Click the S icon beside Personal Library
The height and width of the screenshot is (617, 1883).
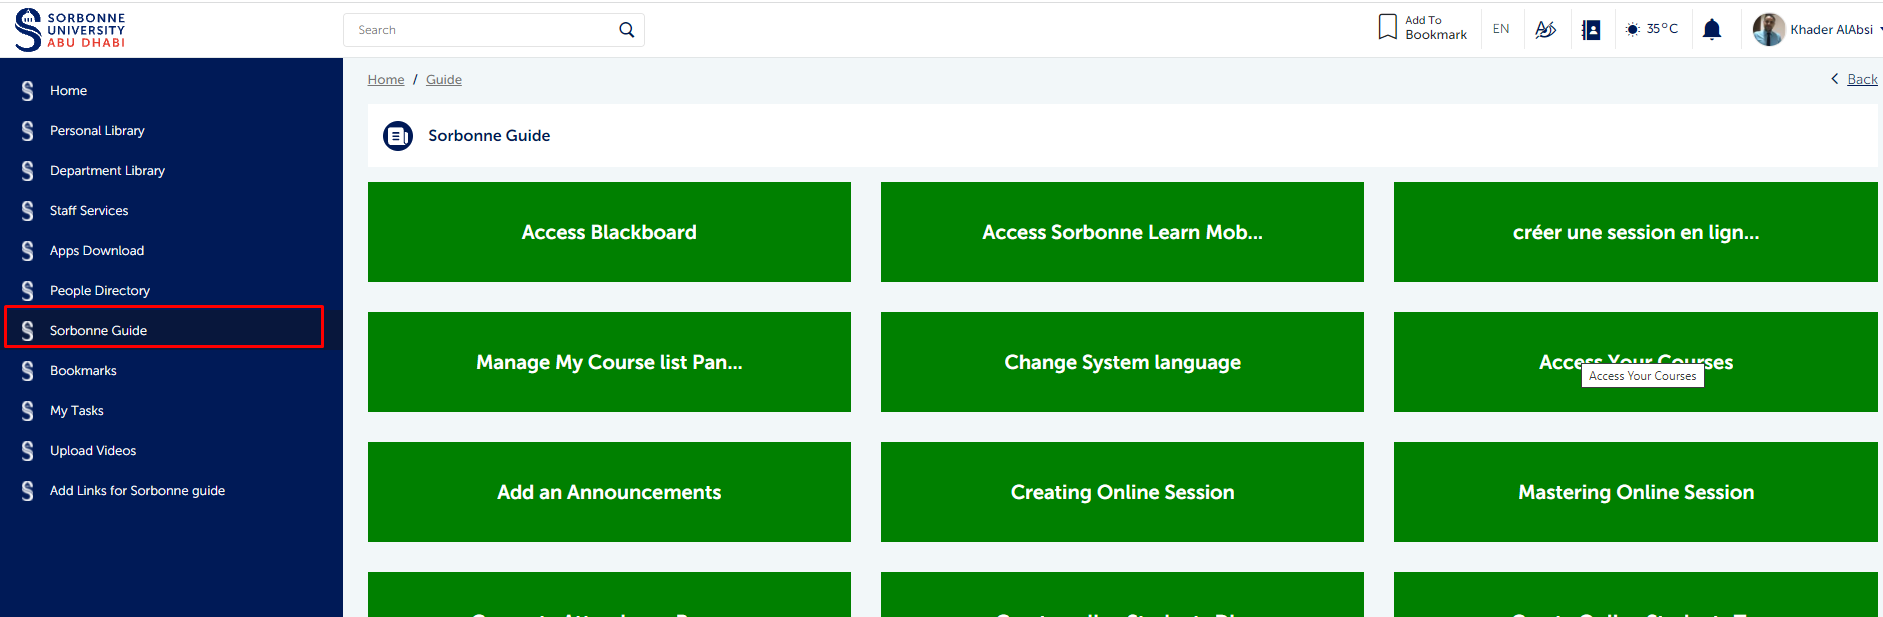pos(28,131)
